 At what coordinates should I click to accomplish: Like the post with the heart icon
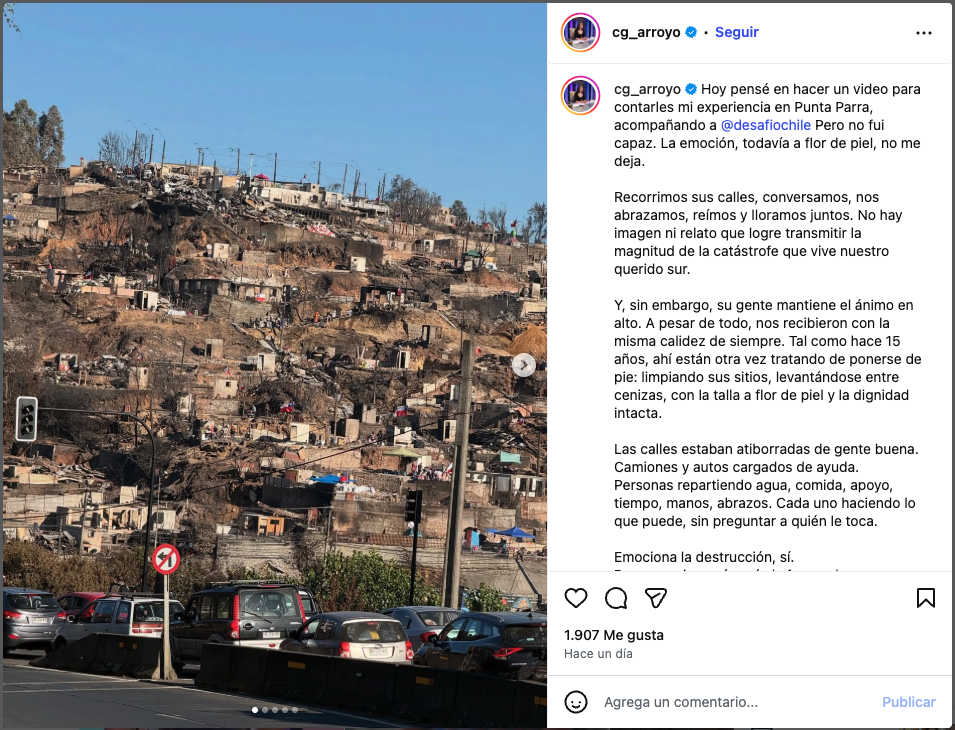click(576, 598)
